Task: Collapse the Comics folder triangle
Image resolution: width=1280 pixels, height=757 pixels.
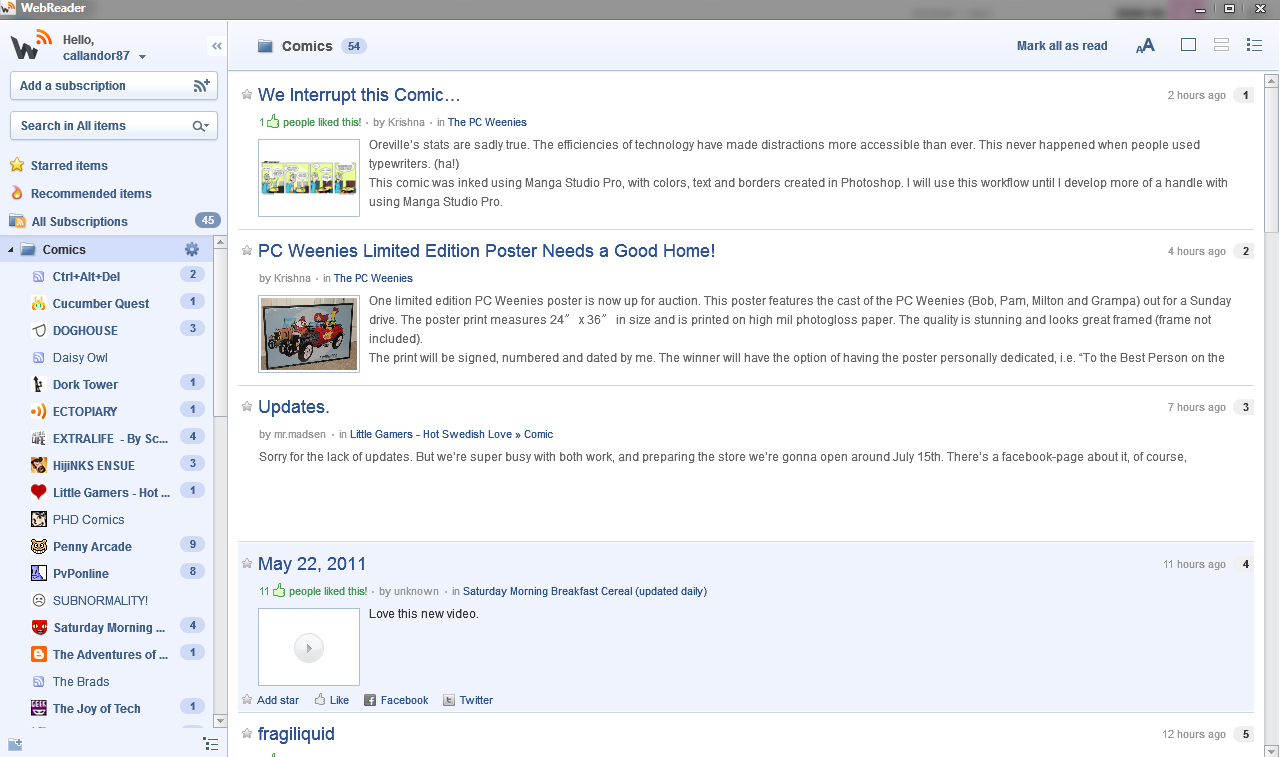Action: (10, 250)
